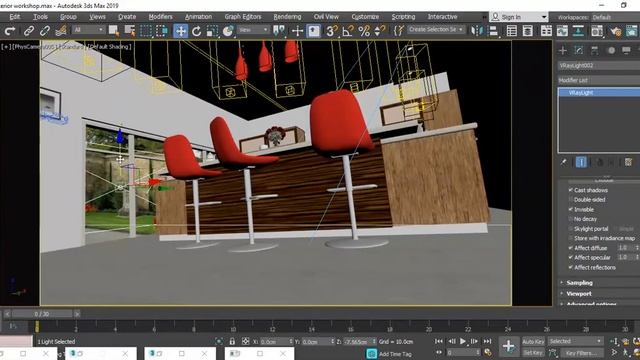
Task: Click the Align tool icon
Action: click(493, 31)
